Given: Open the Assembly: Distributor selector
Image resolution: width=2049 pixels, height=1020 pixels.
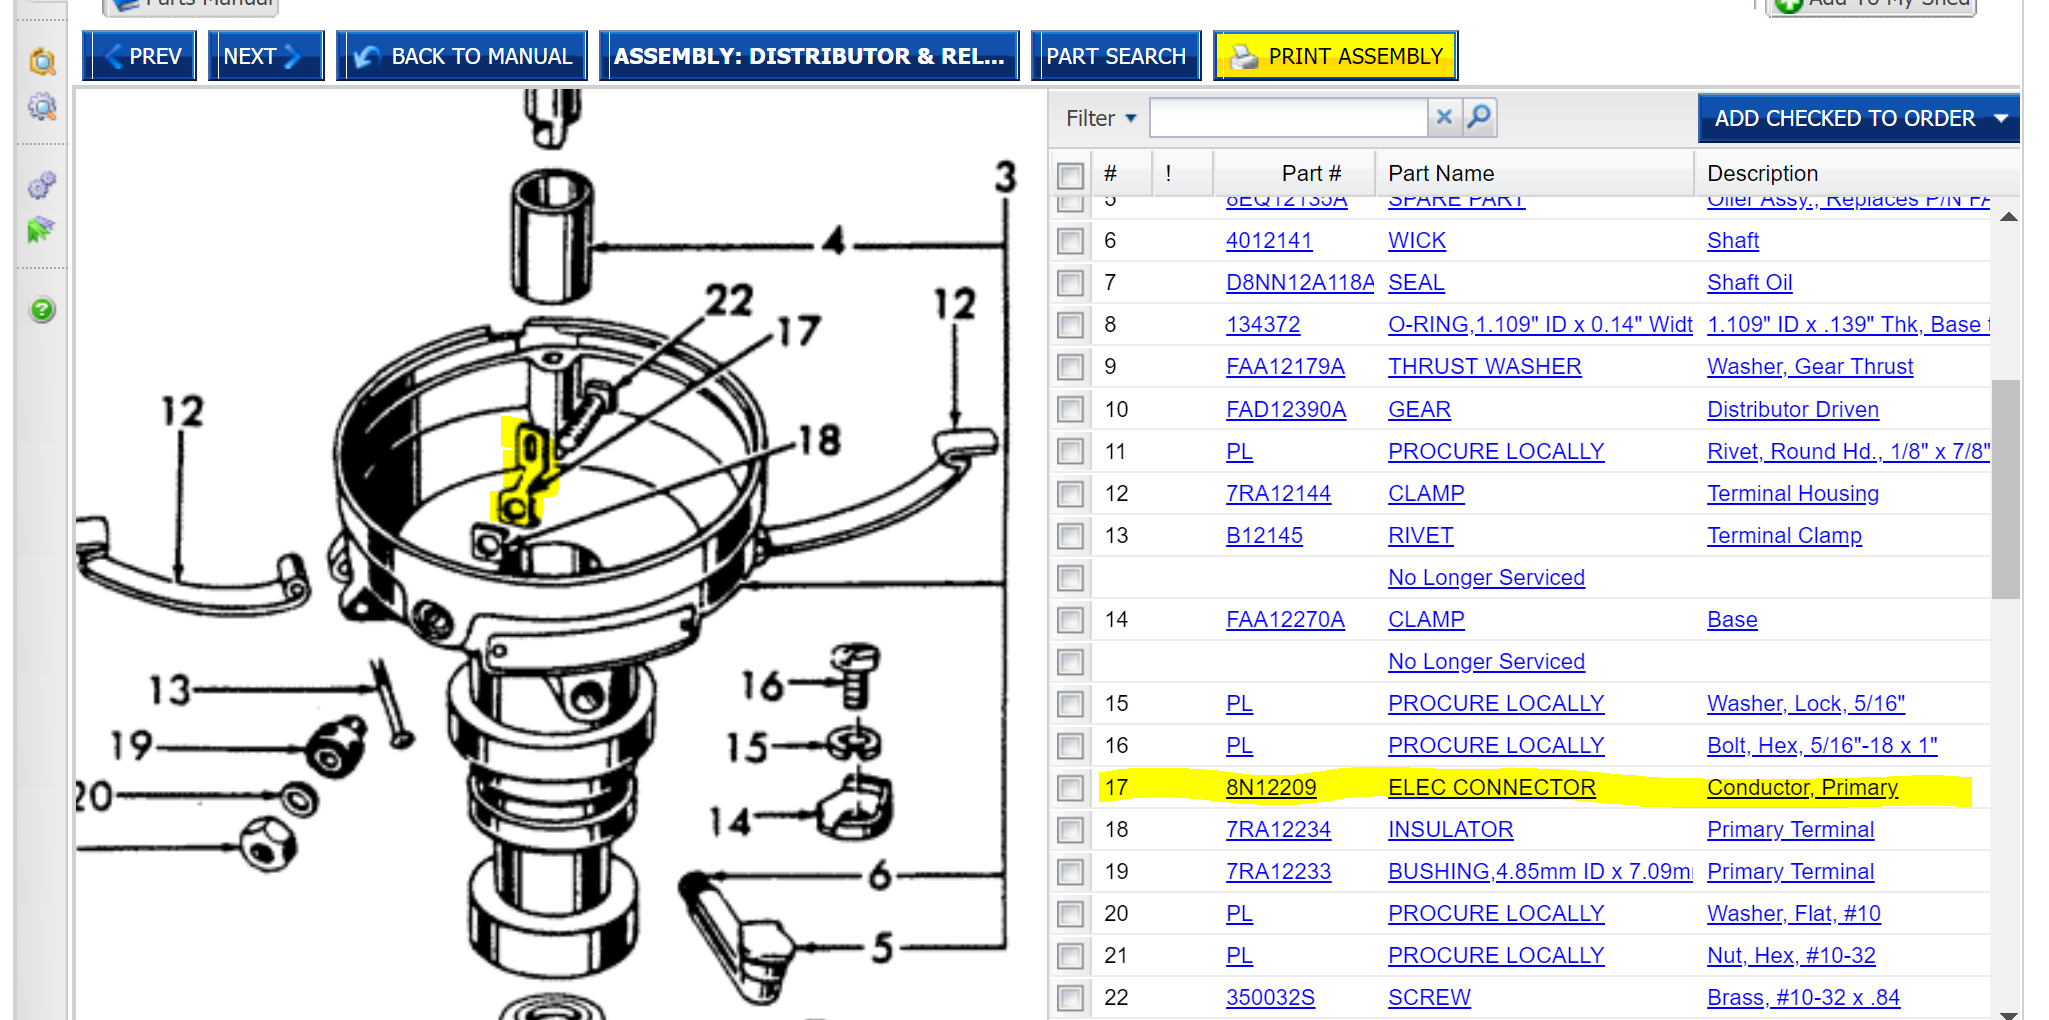Looking at the screenshot, I should coord(808,56).
